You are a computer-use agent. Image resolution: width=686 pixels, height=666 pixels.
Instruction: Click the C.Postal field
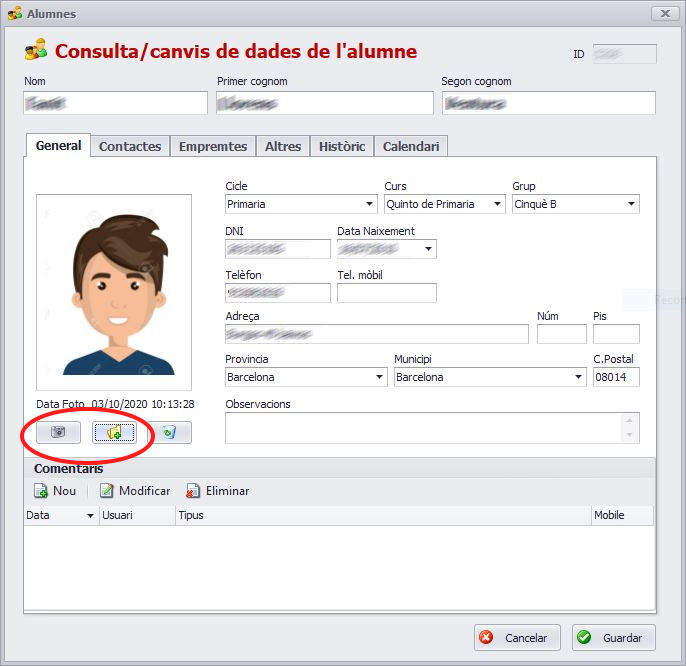616,377
